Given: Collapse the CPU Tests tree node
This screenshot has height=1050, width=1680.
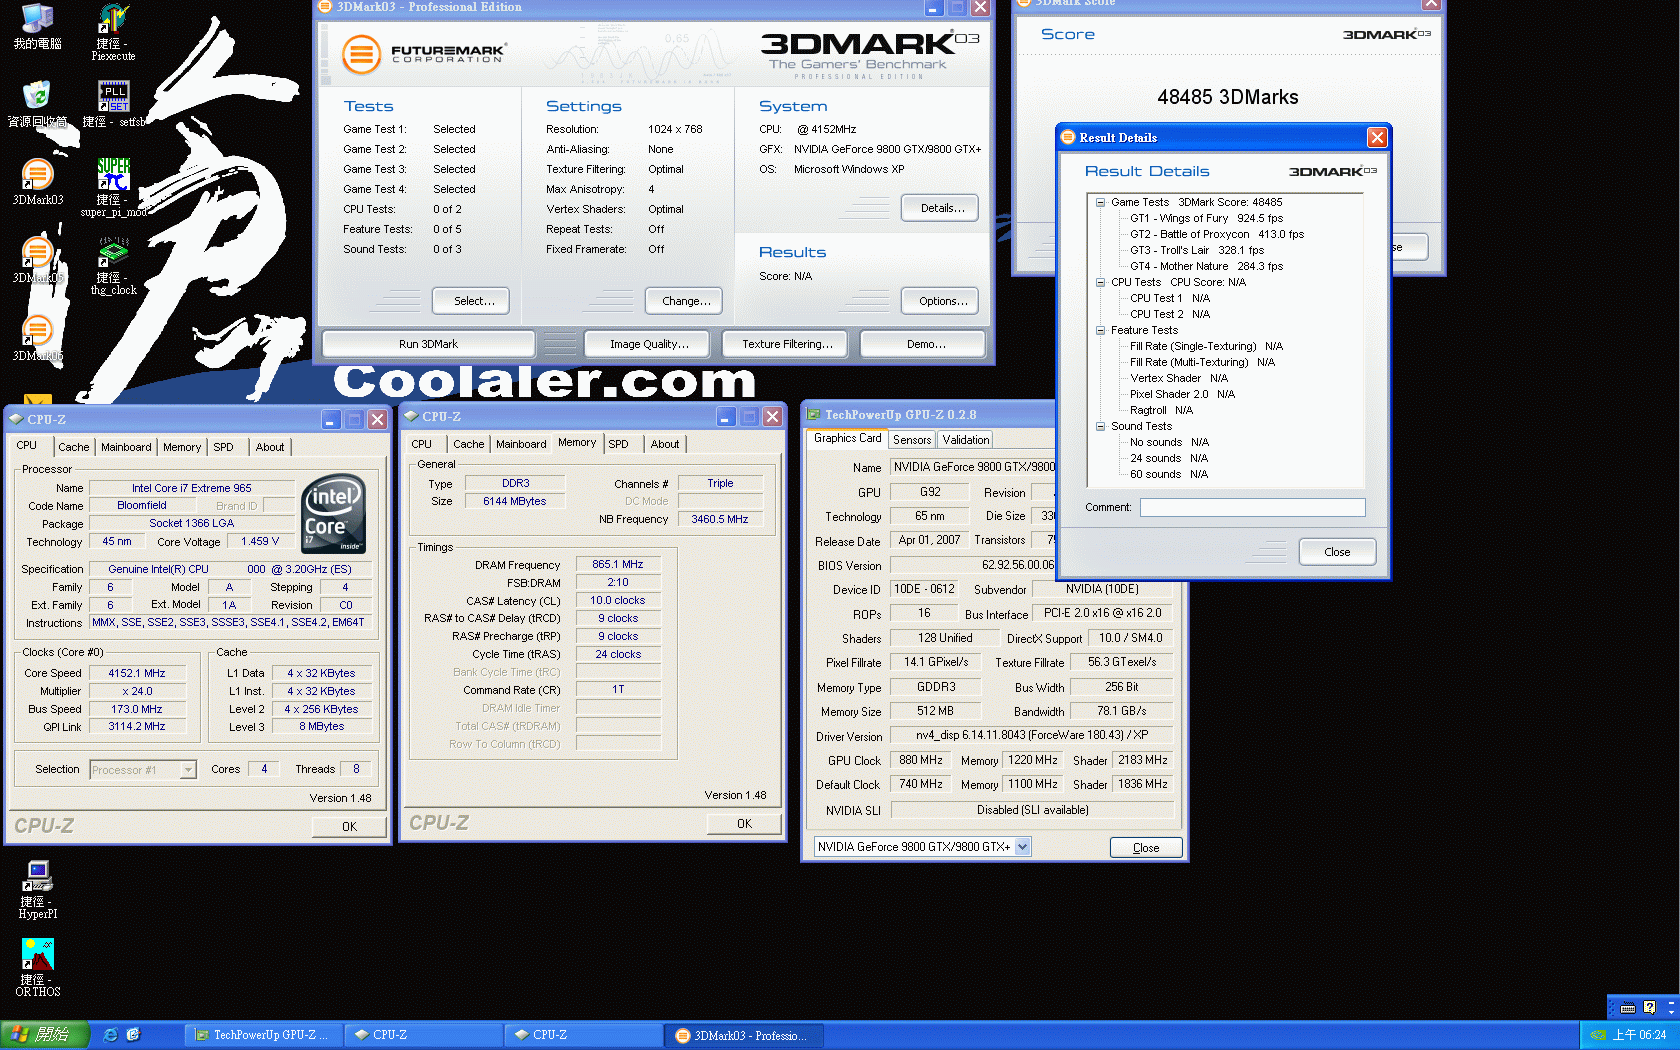Looking at the screenshot, I should tap(1100, 282).
